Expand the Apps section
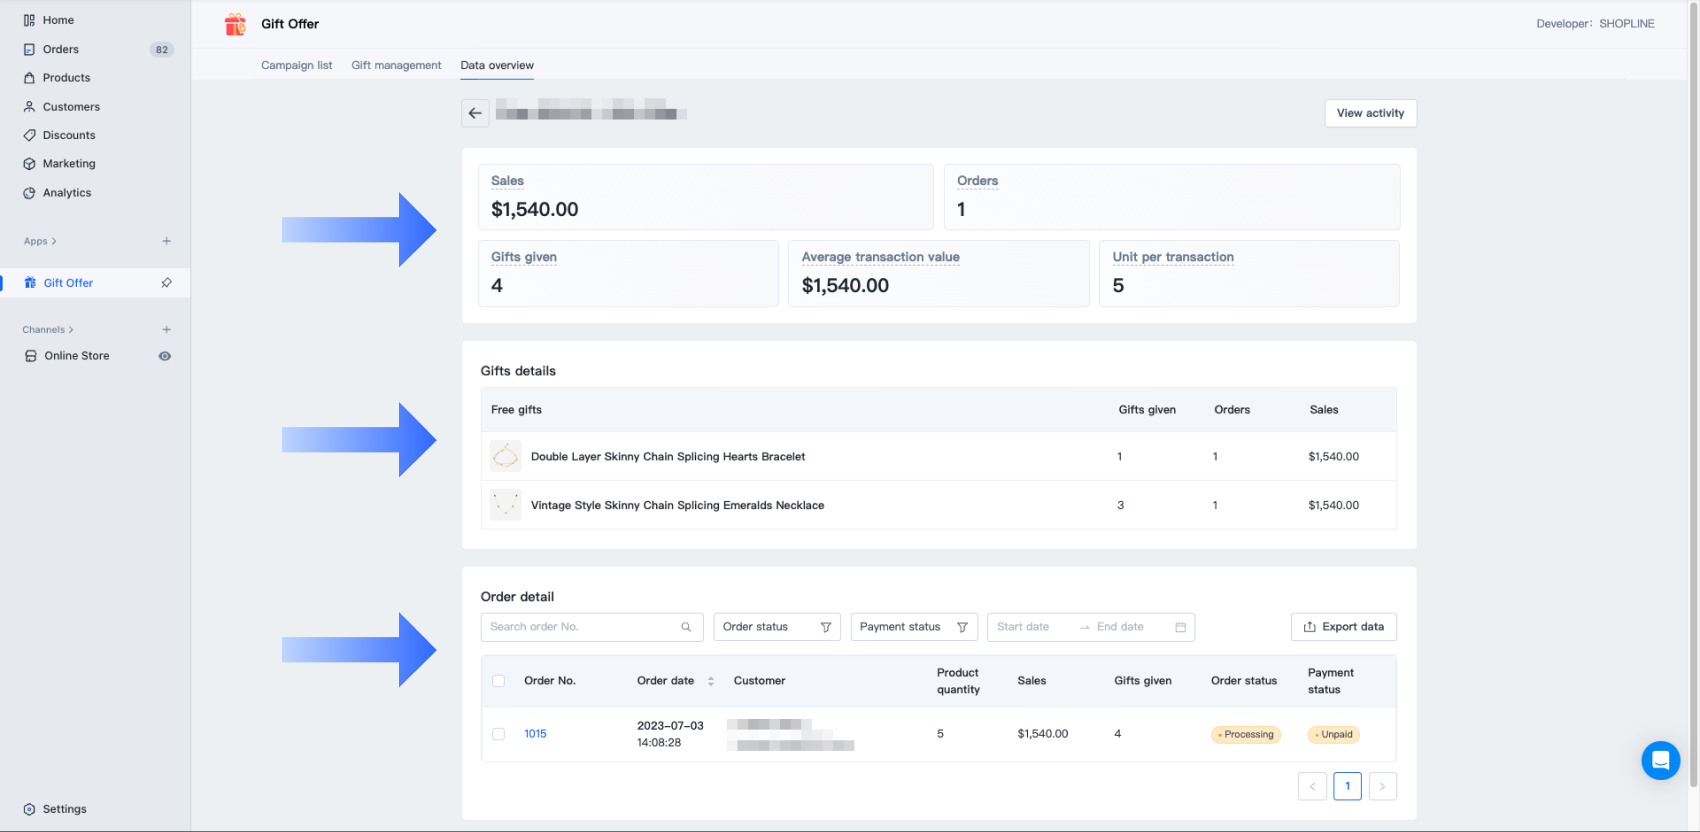This screenshot has width=1700, height=832. (x=40, y=241)
